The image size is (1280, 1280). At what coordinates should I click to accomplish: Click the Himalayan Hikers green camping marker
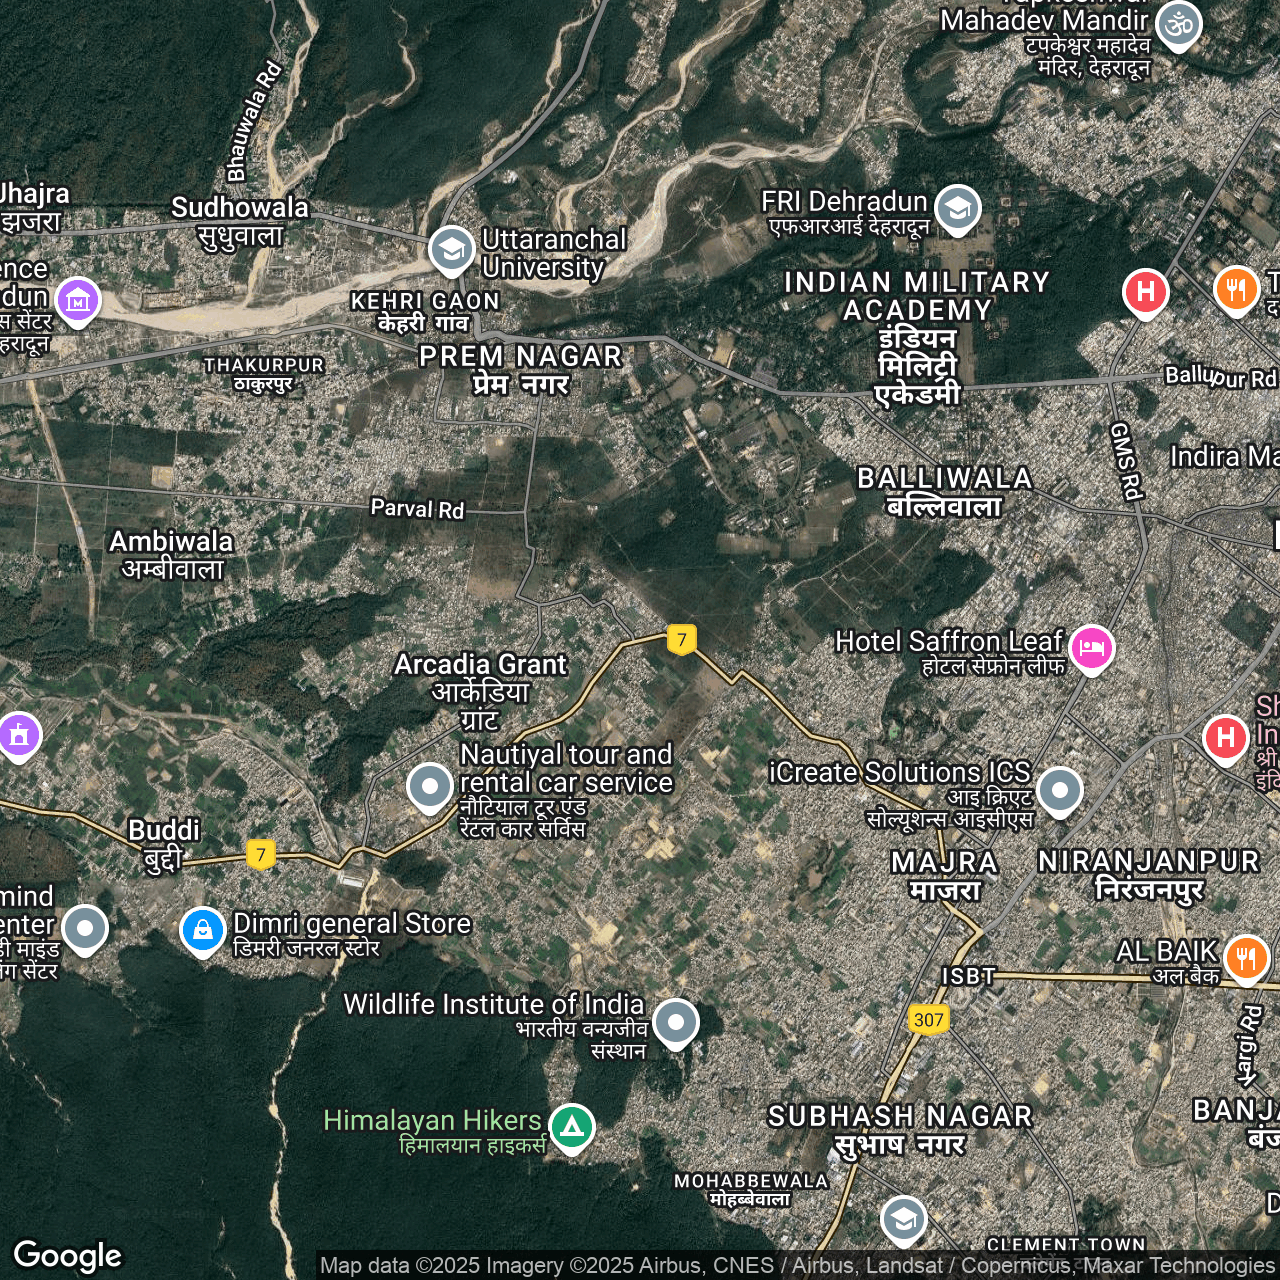(x=572, y=1127)
